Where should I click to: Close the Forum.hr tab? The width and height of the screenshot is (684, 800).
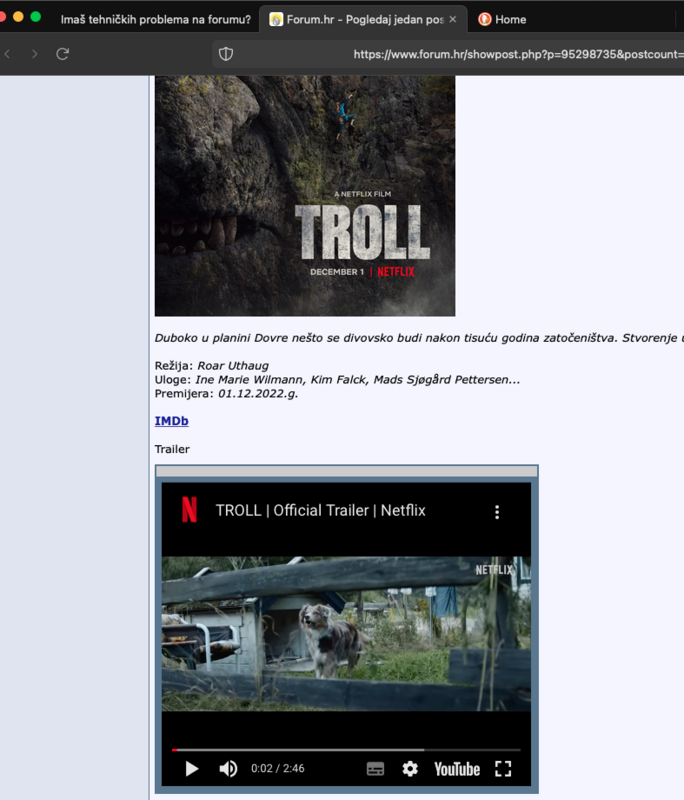pos(452,19)
